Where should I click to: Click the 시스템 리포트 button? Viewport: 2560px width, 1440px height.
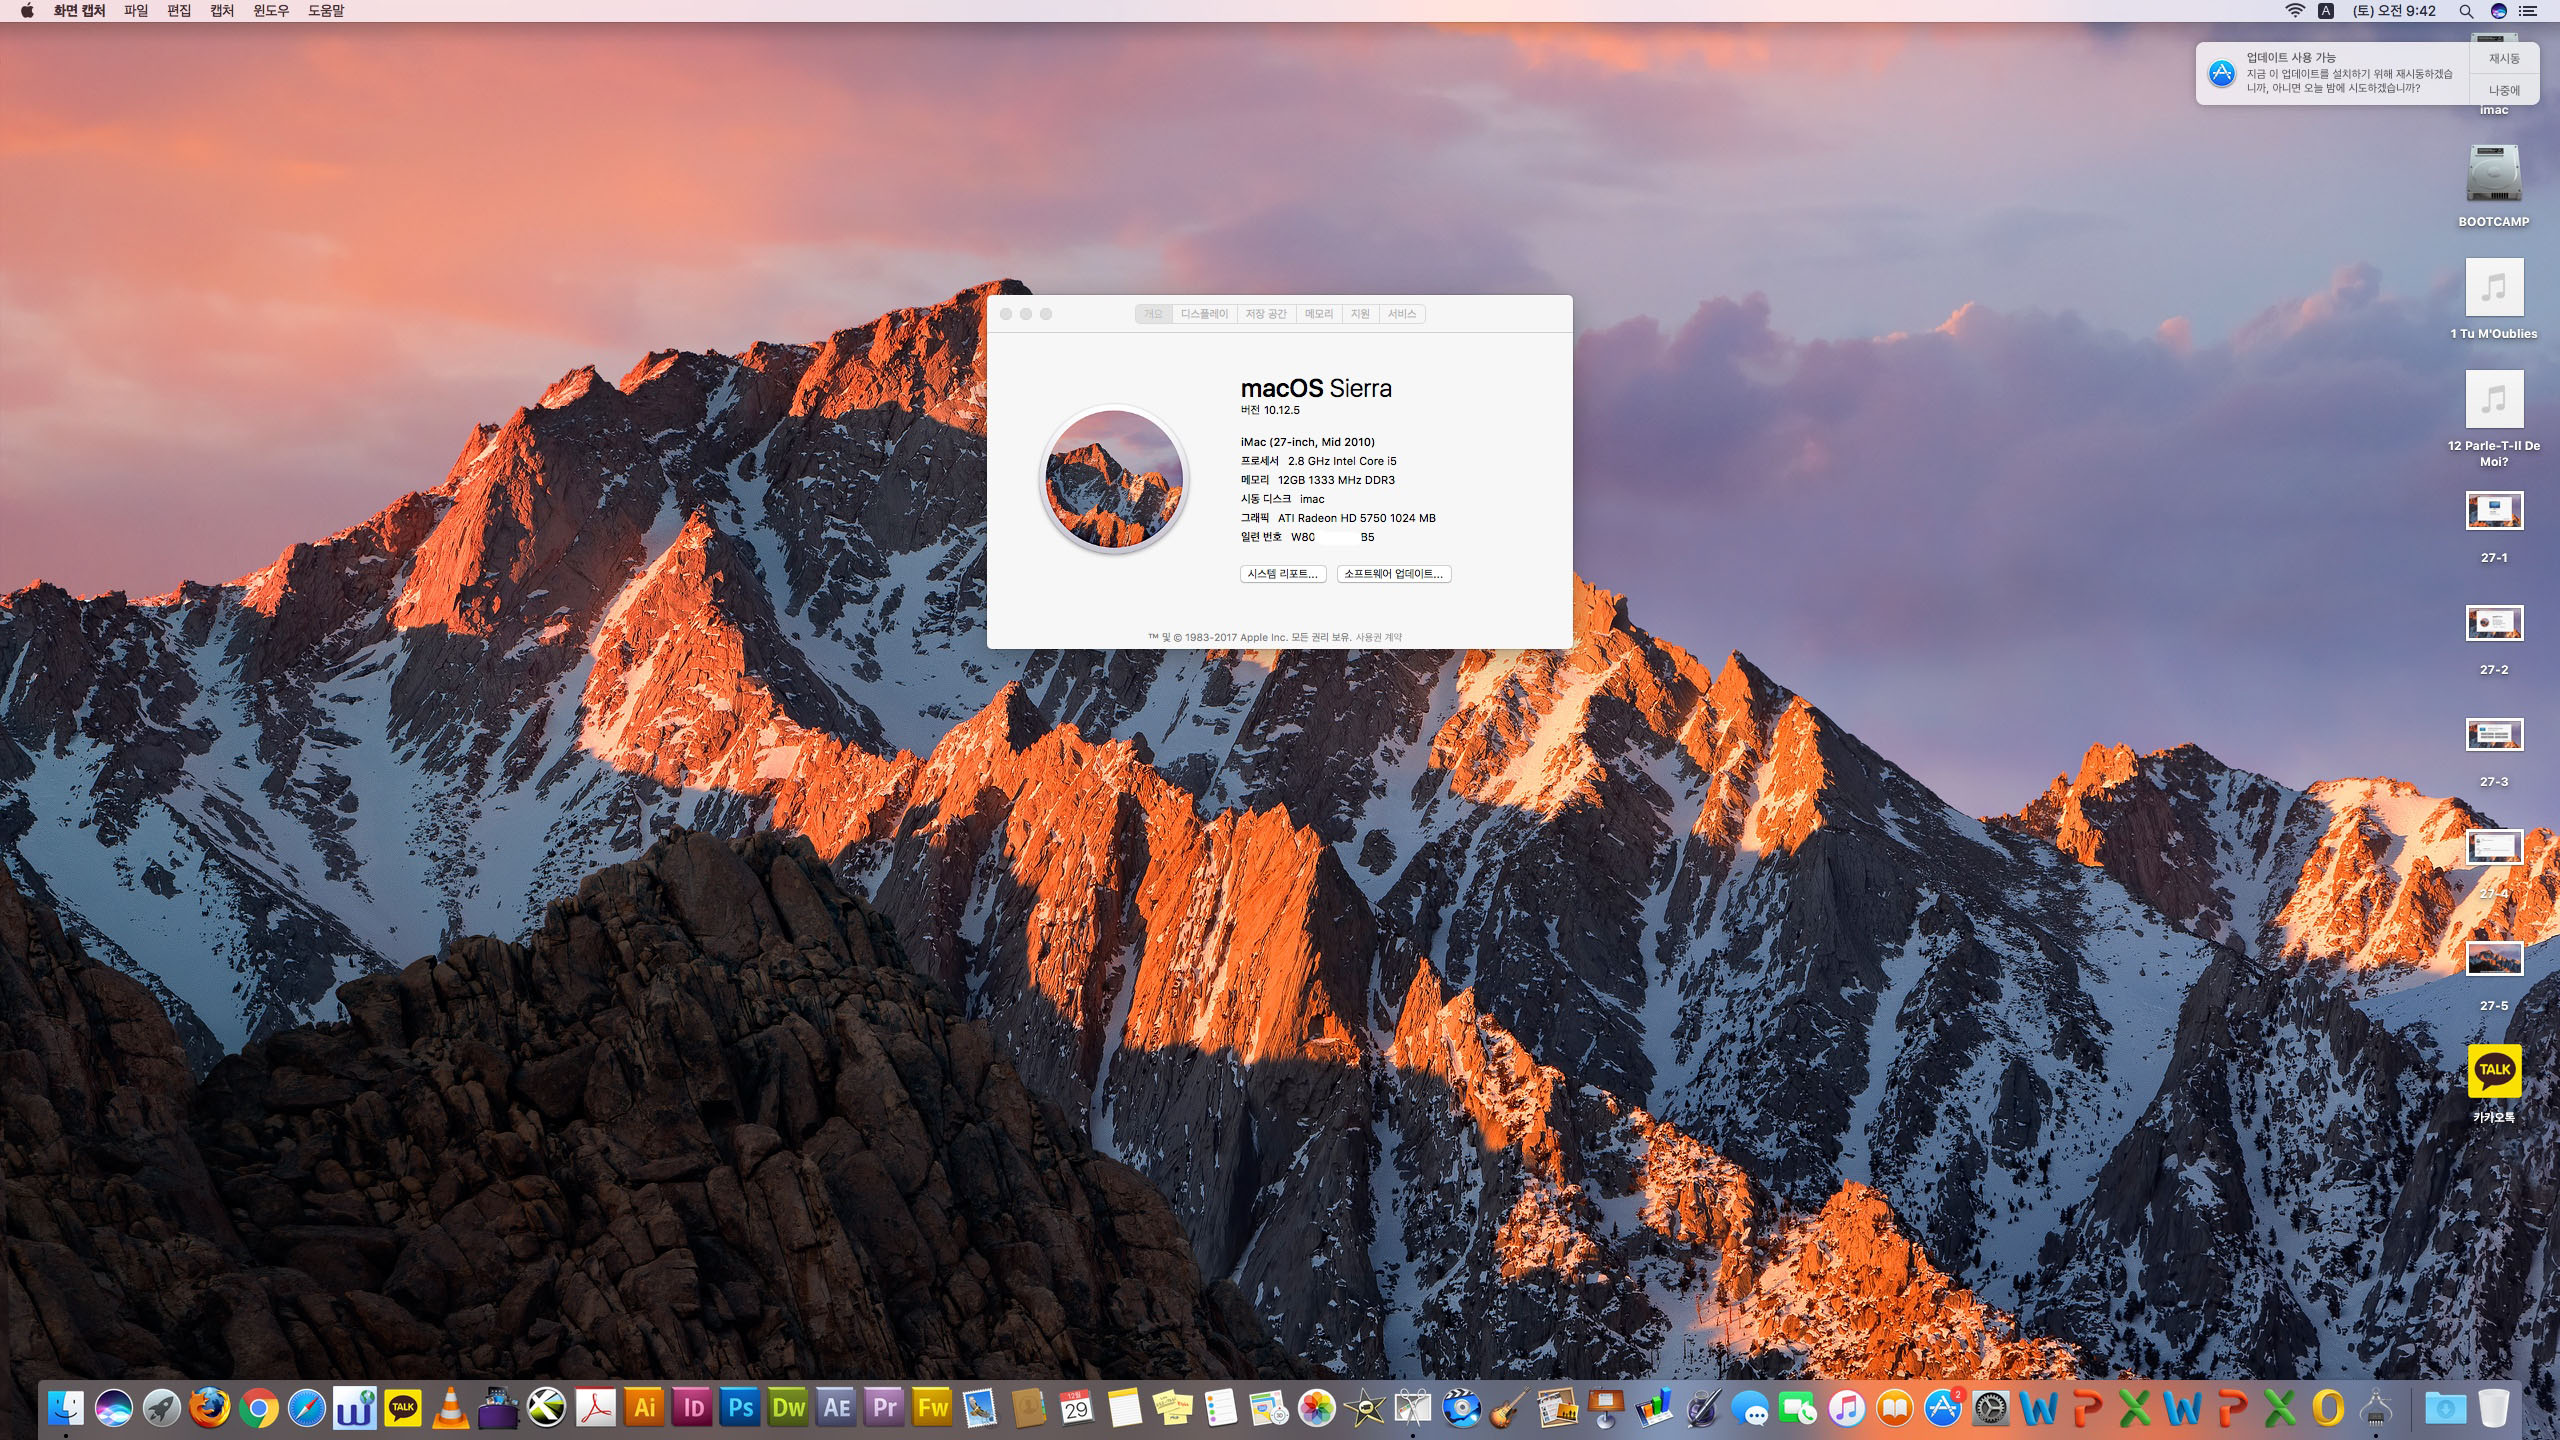(1283, 574)
